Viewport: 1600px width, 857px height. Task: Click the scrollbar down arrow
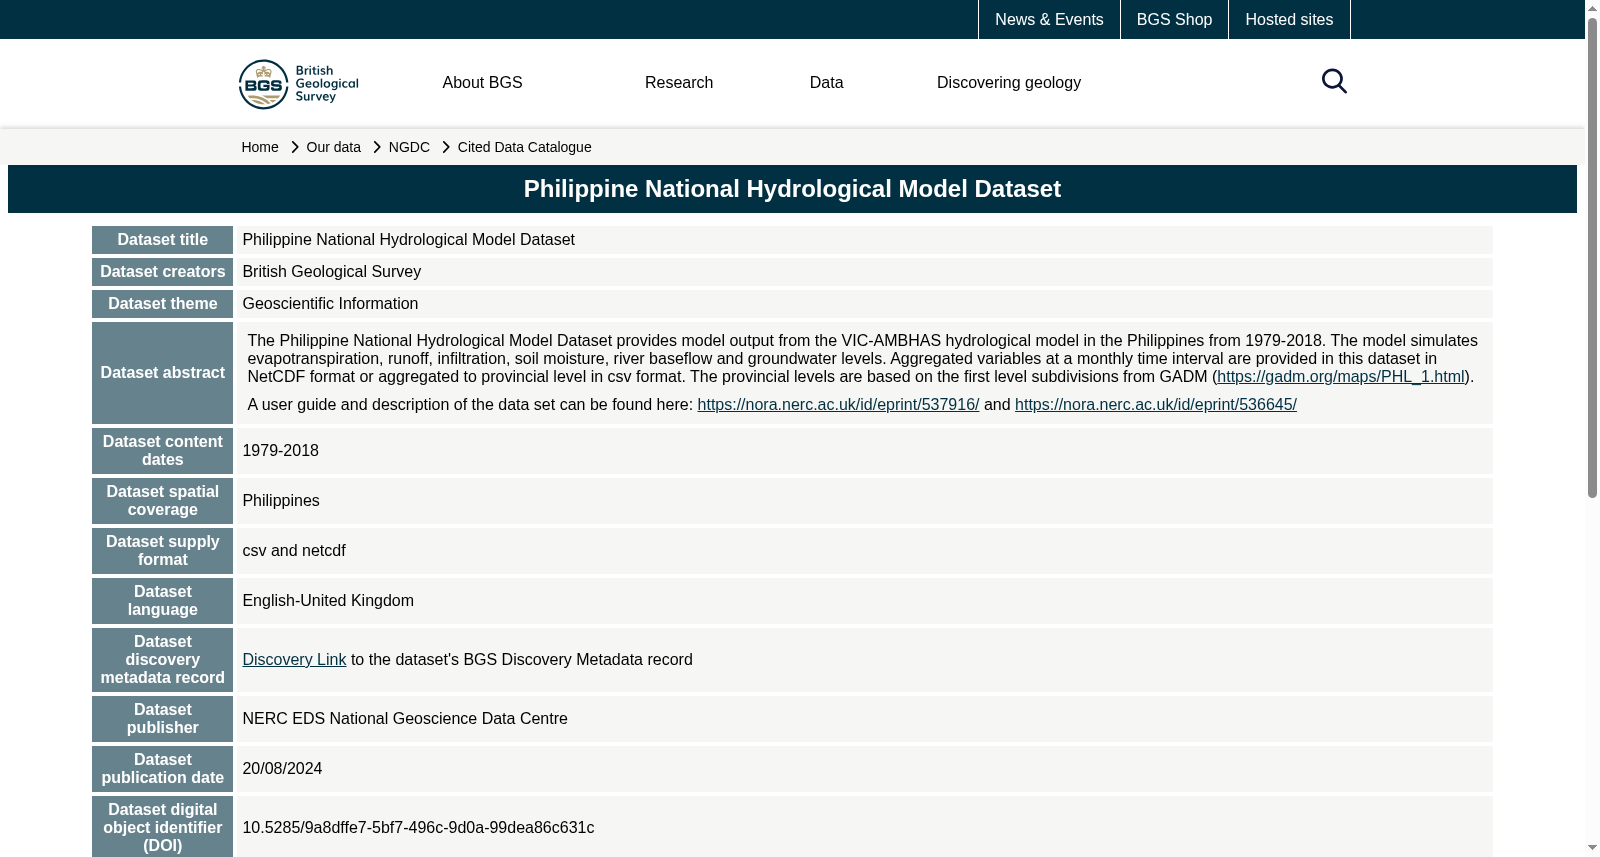1592,848
